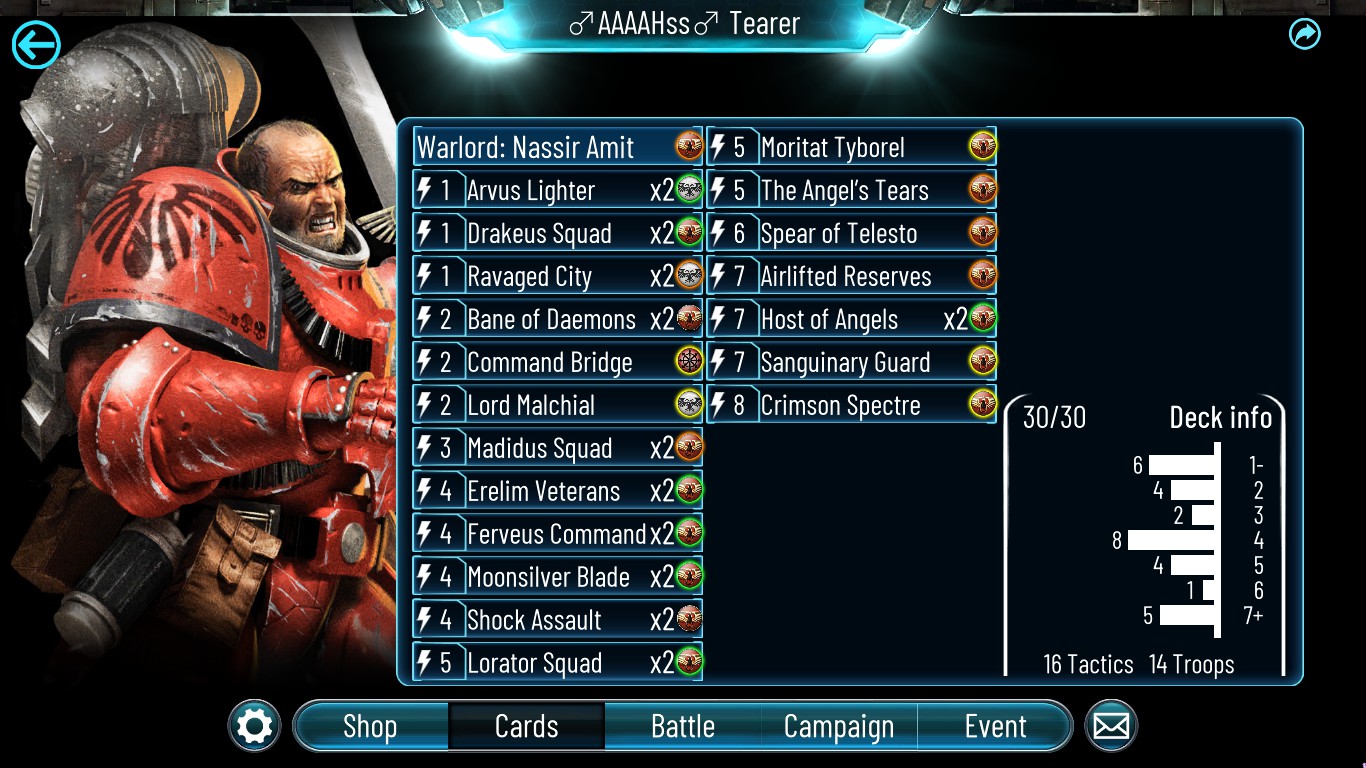Open the Campaign tab
Viewport: 1366px width, 768px height.
(x=839, y=726)
